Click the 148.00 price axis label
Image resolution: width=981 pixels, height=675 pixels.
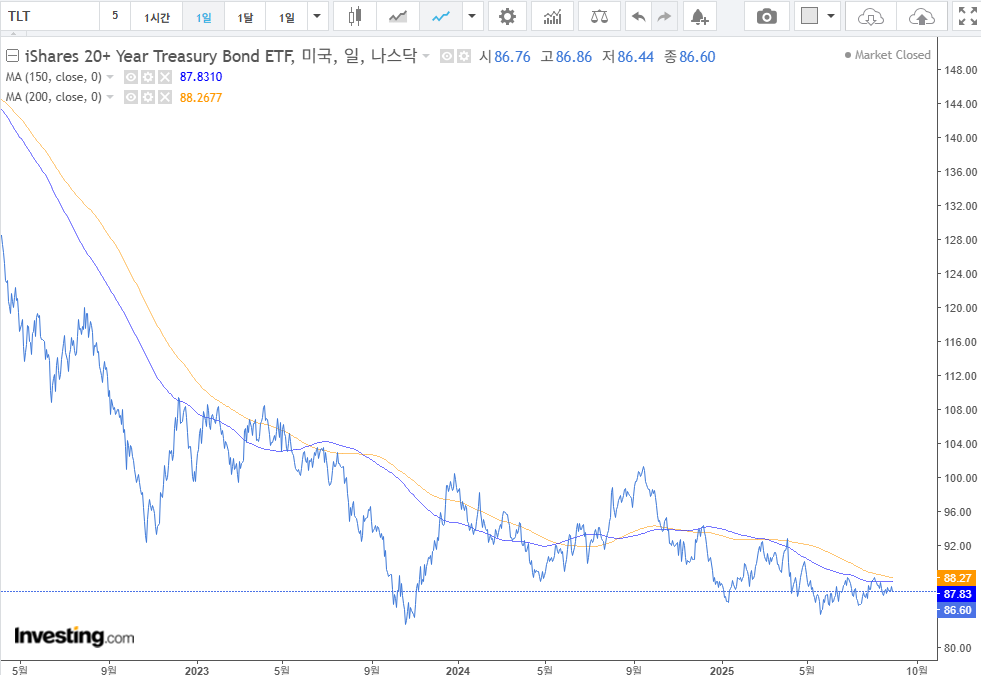point(960,69)
